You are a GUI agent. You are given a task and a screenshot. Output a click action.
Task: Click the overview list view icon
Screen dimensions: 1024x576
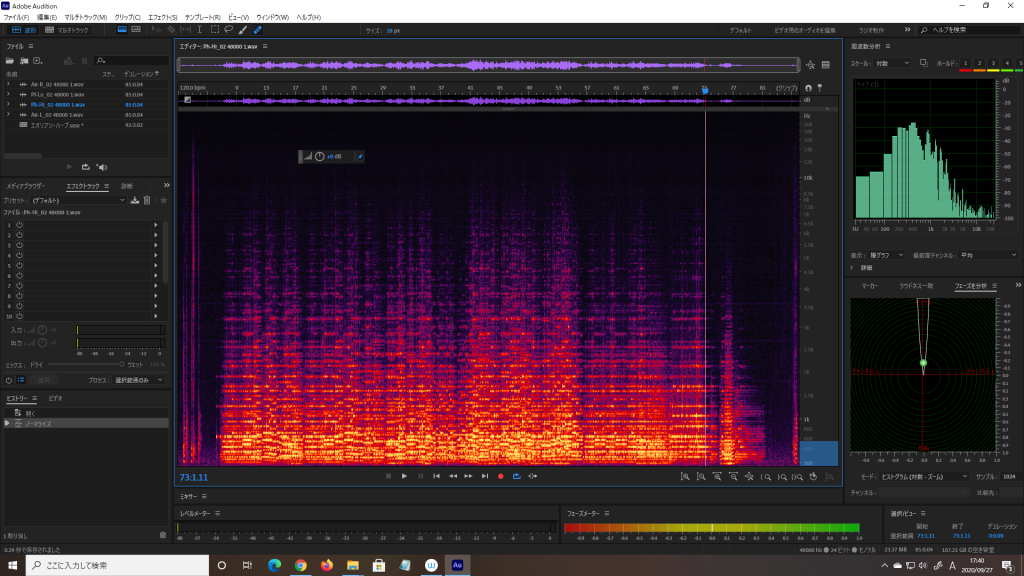pos(825,65)
